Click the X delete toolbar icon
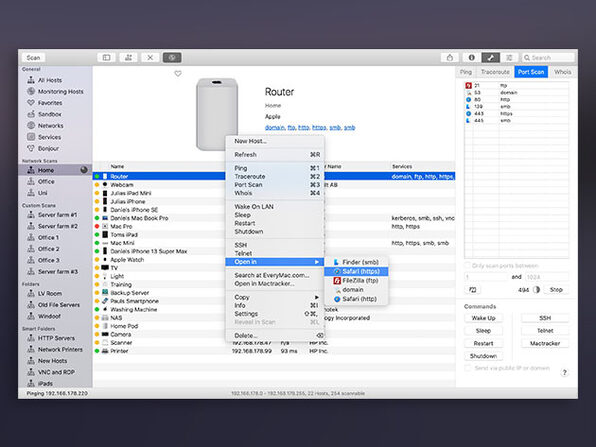This screenshot has height=447, width=596. coord(150,57)
